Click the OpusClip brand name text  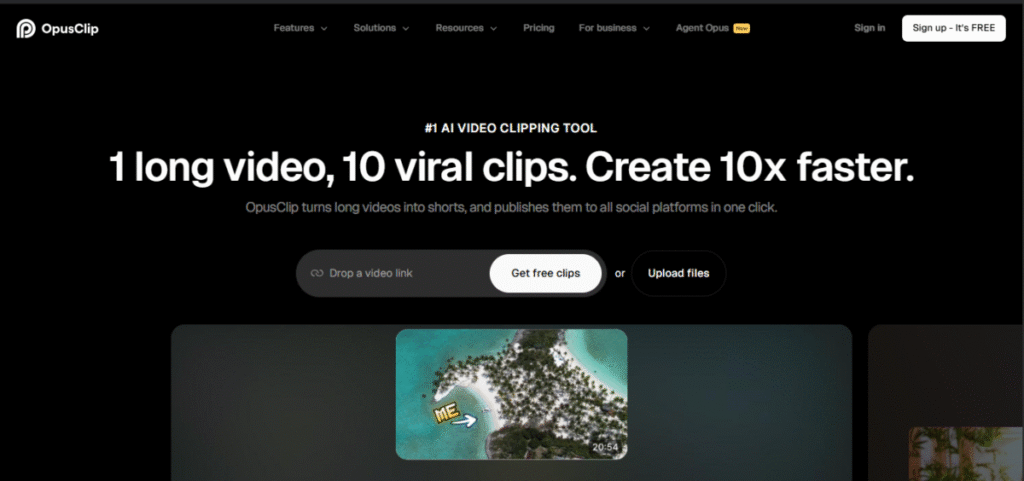click(70, 28)
